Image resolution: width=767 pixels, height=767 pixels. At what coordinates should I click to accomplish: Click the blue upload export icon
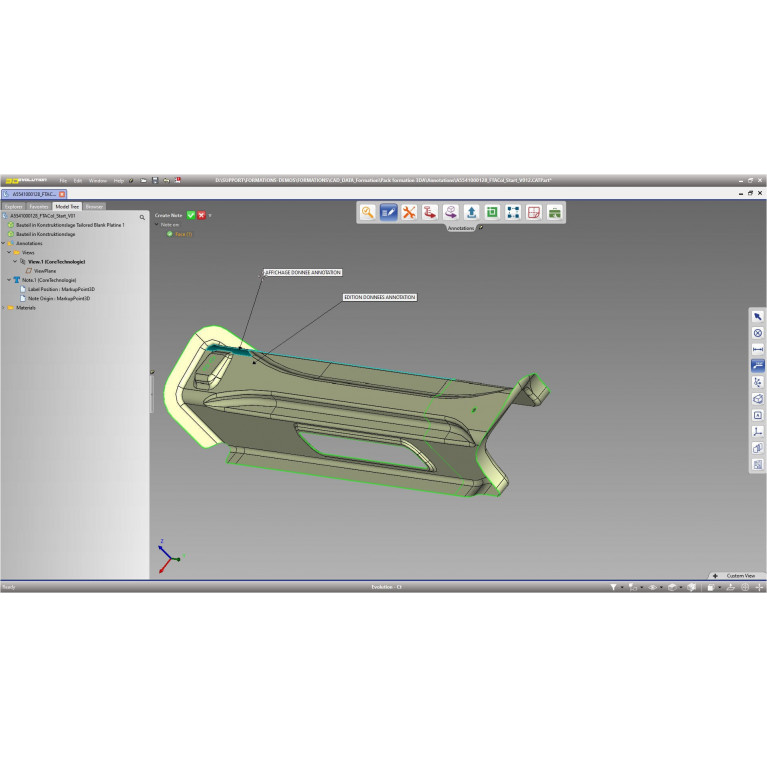tap(472, 212)
